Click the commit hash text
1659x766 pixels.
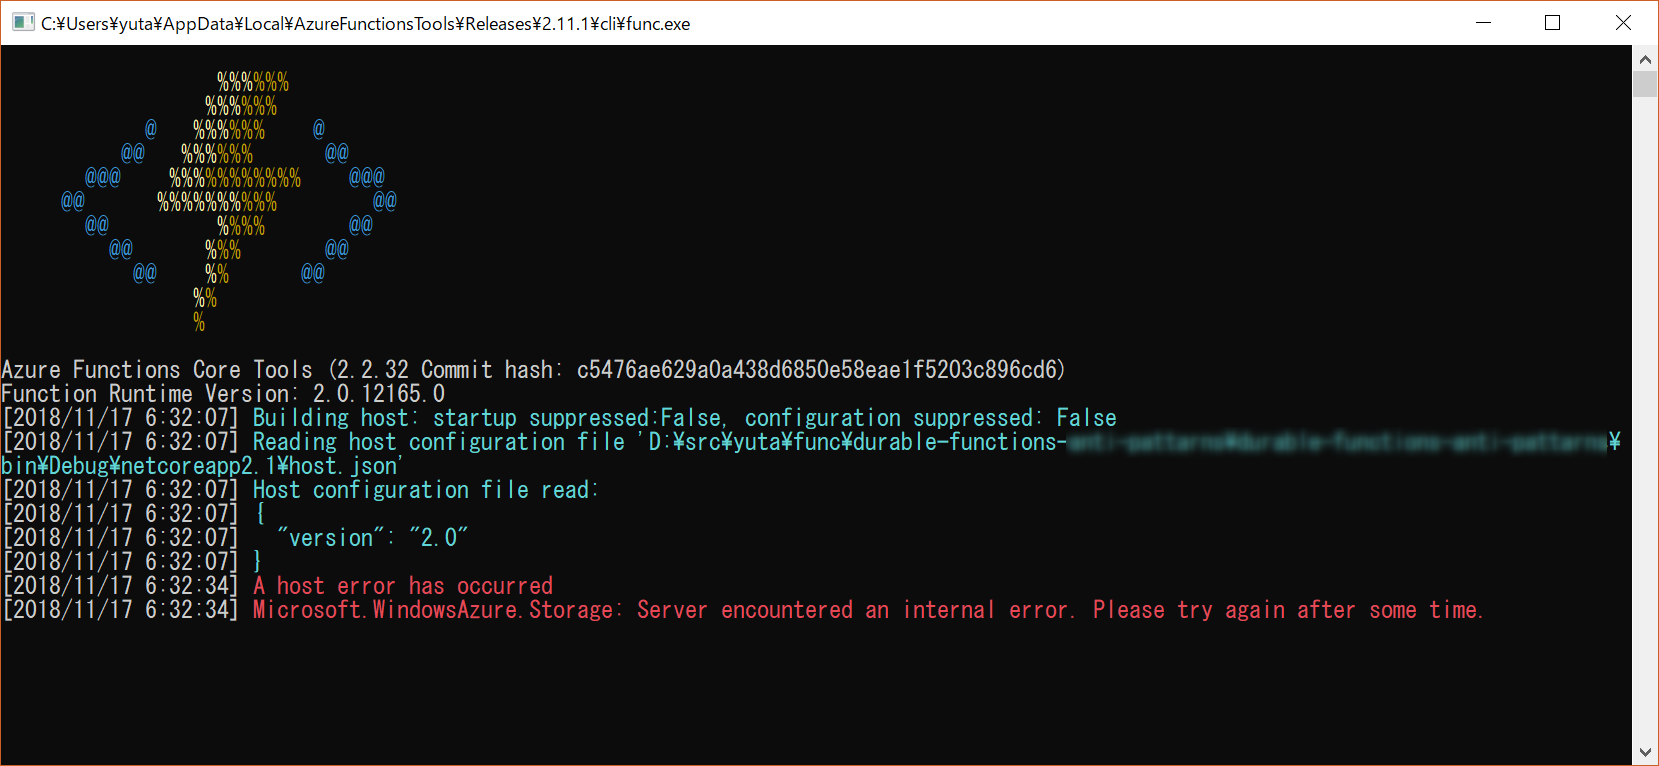[x=820, y=370]
